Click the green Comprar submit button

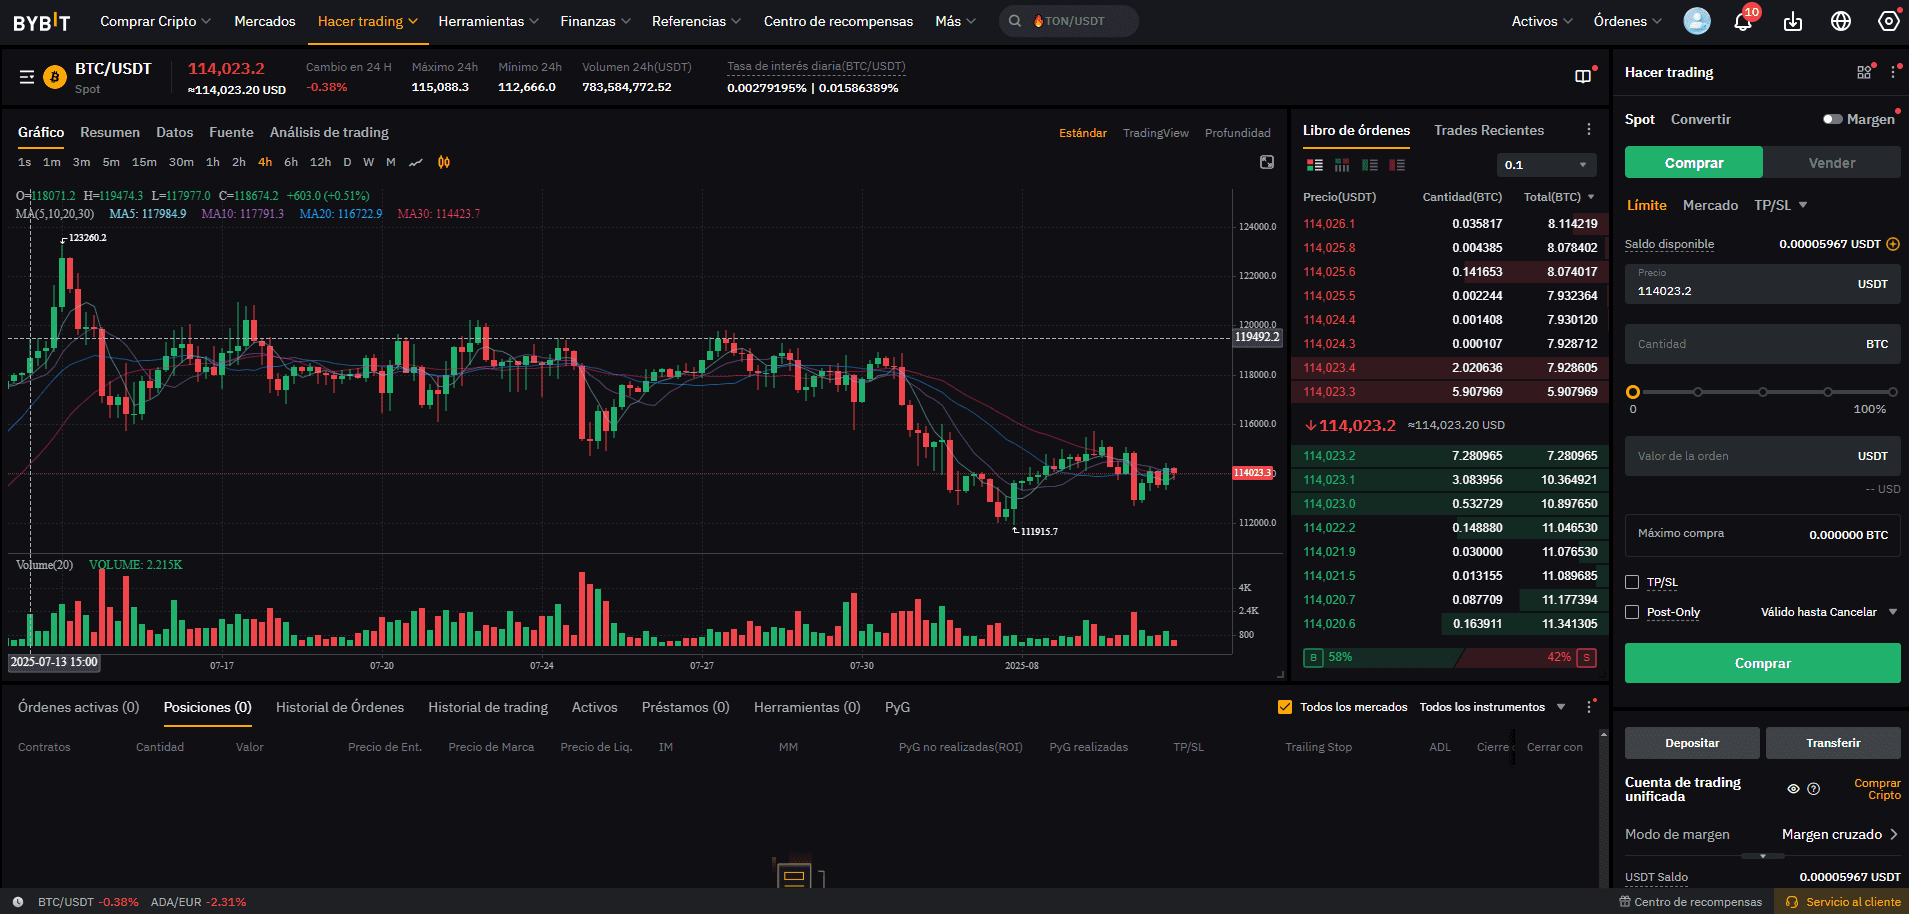[1762, 663]
